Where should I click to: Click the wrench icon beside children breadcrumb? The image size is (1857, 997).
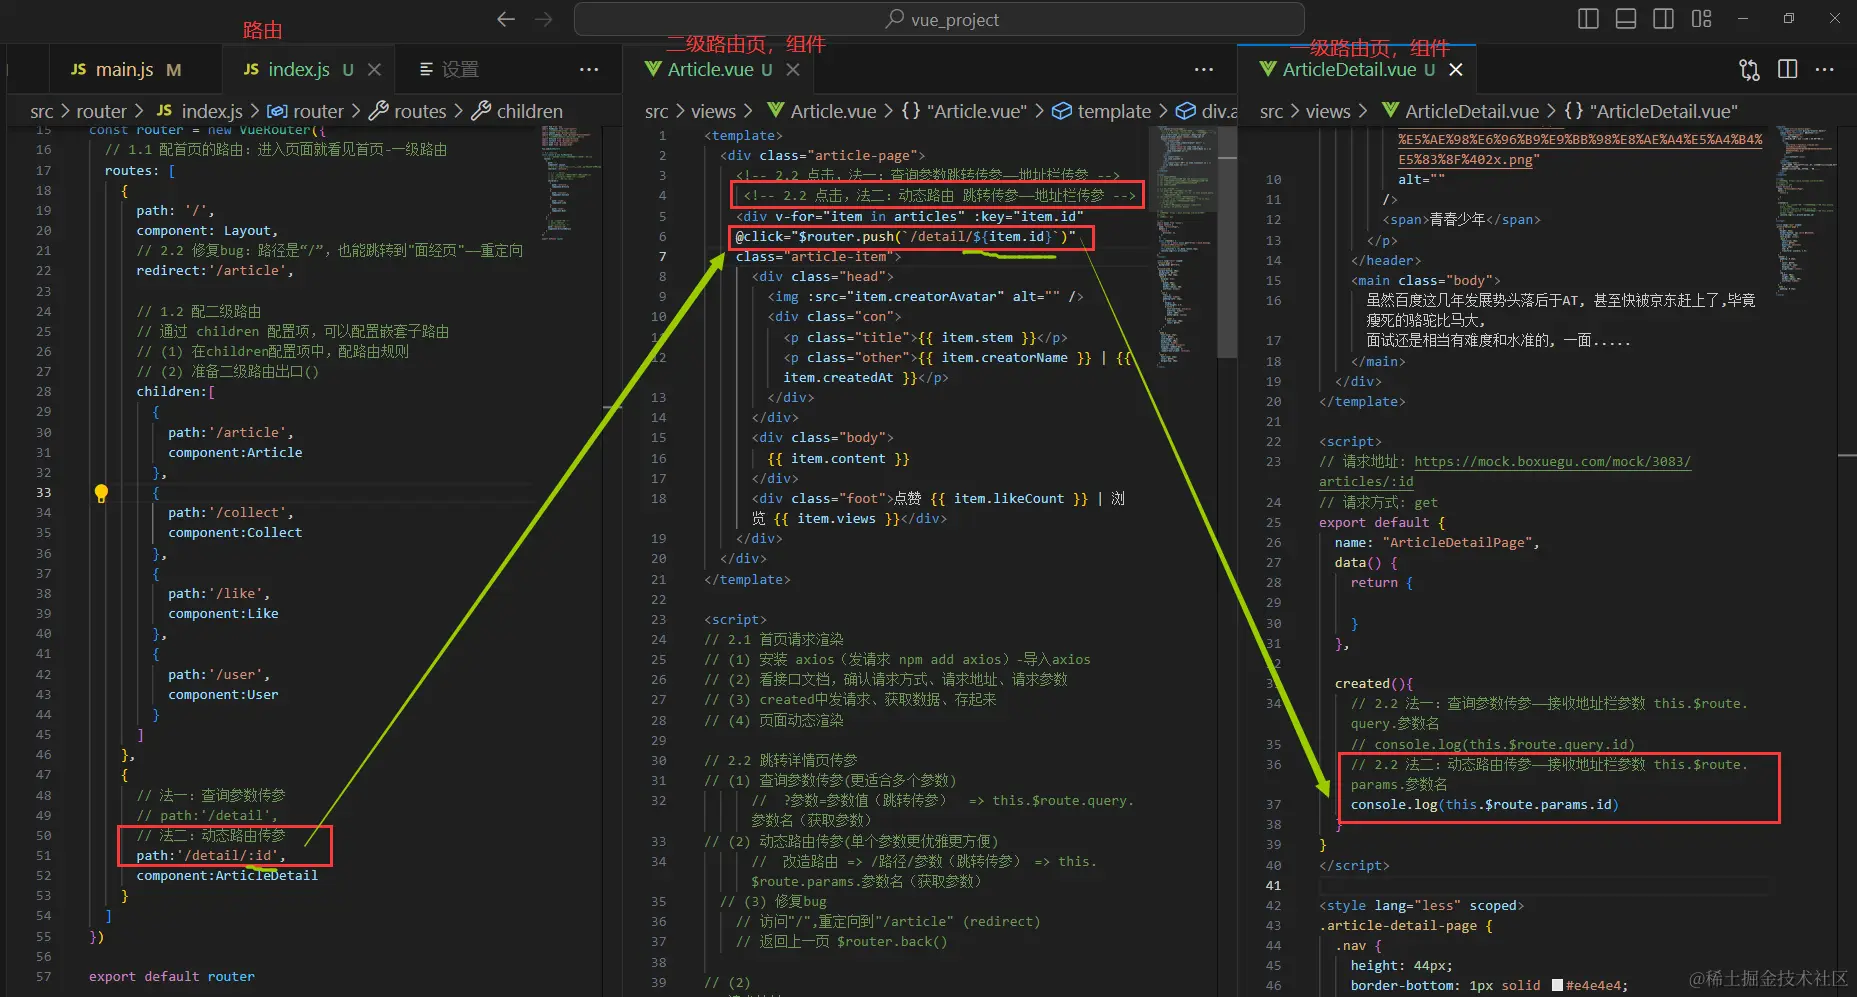pyautogui.click(x=481, y=111)
